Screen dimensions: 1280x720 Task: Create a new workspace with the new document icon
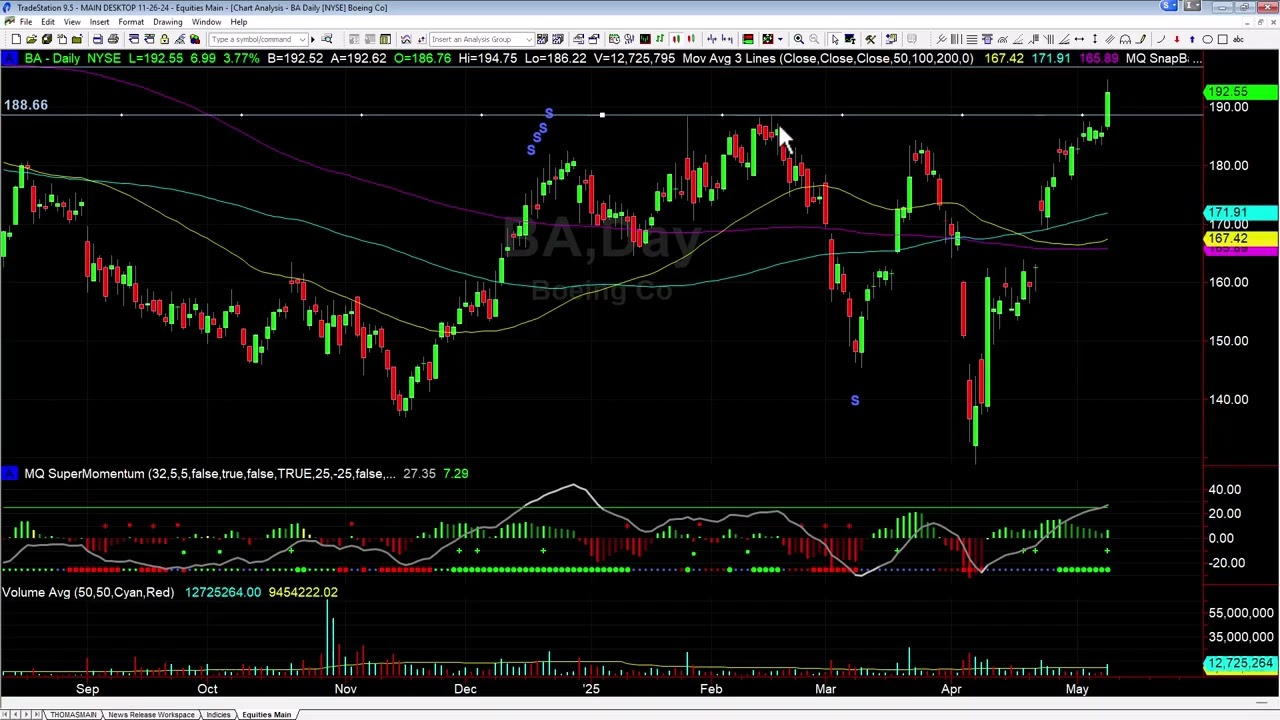pyautogui.click(x=17, y=39)
